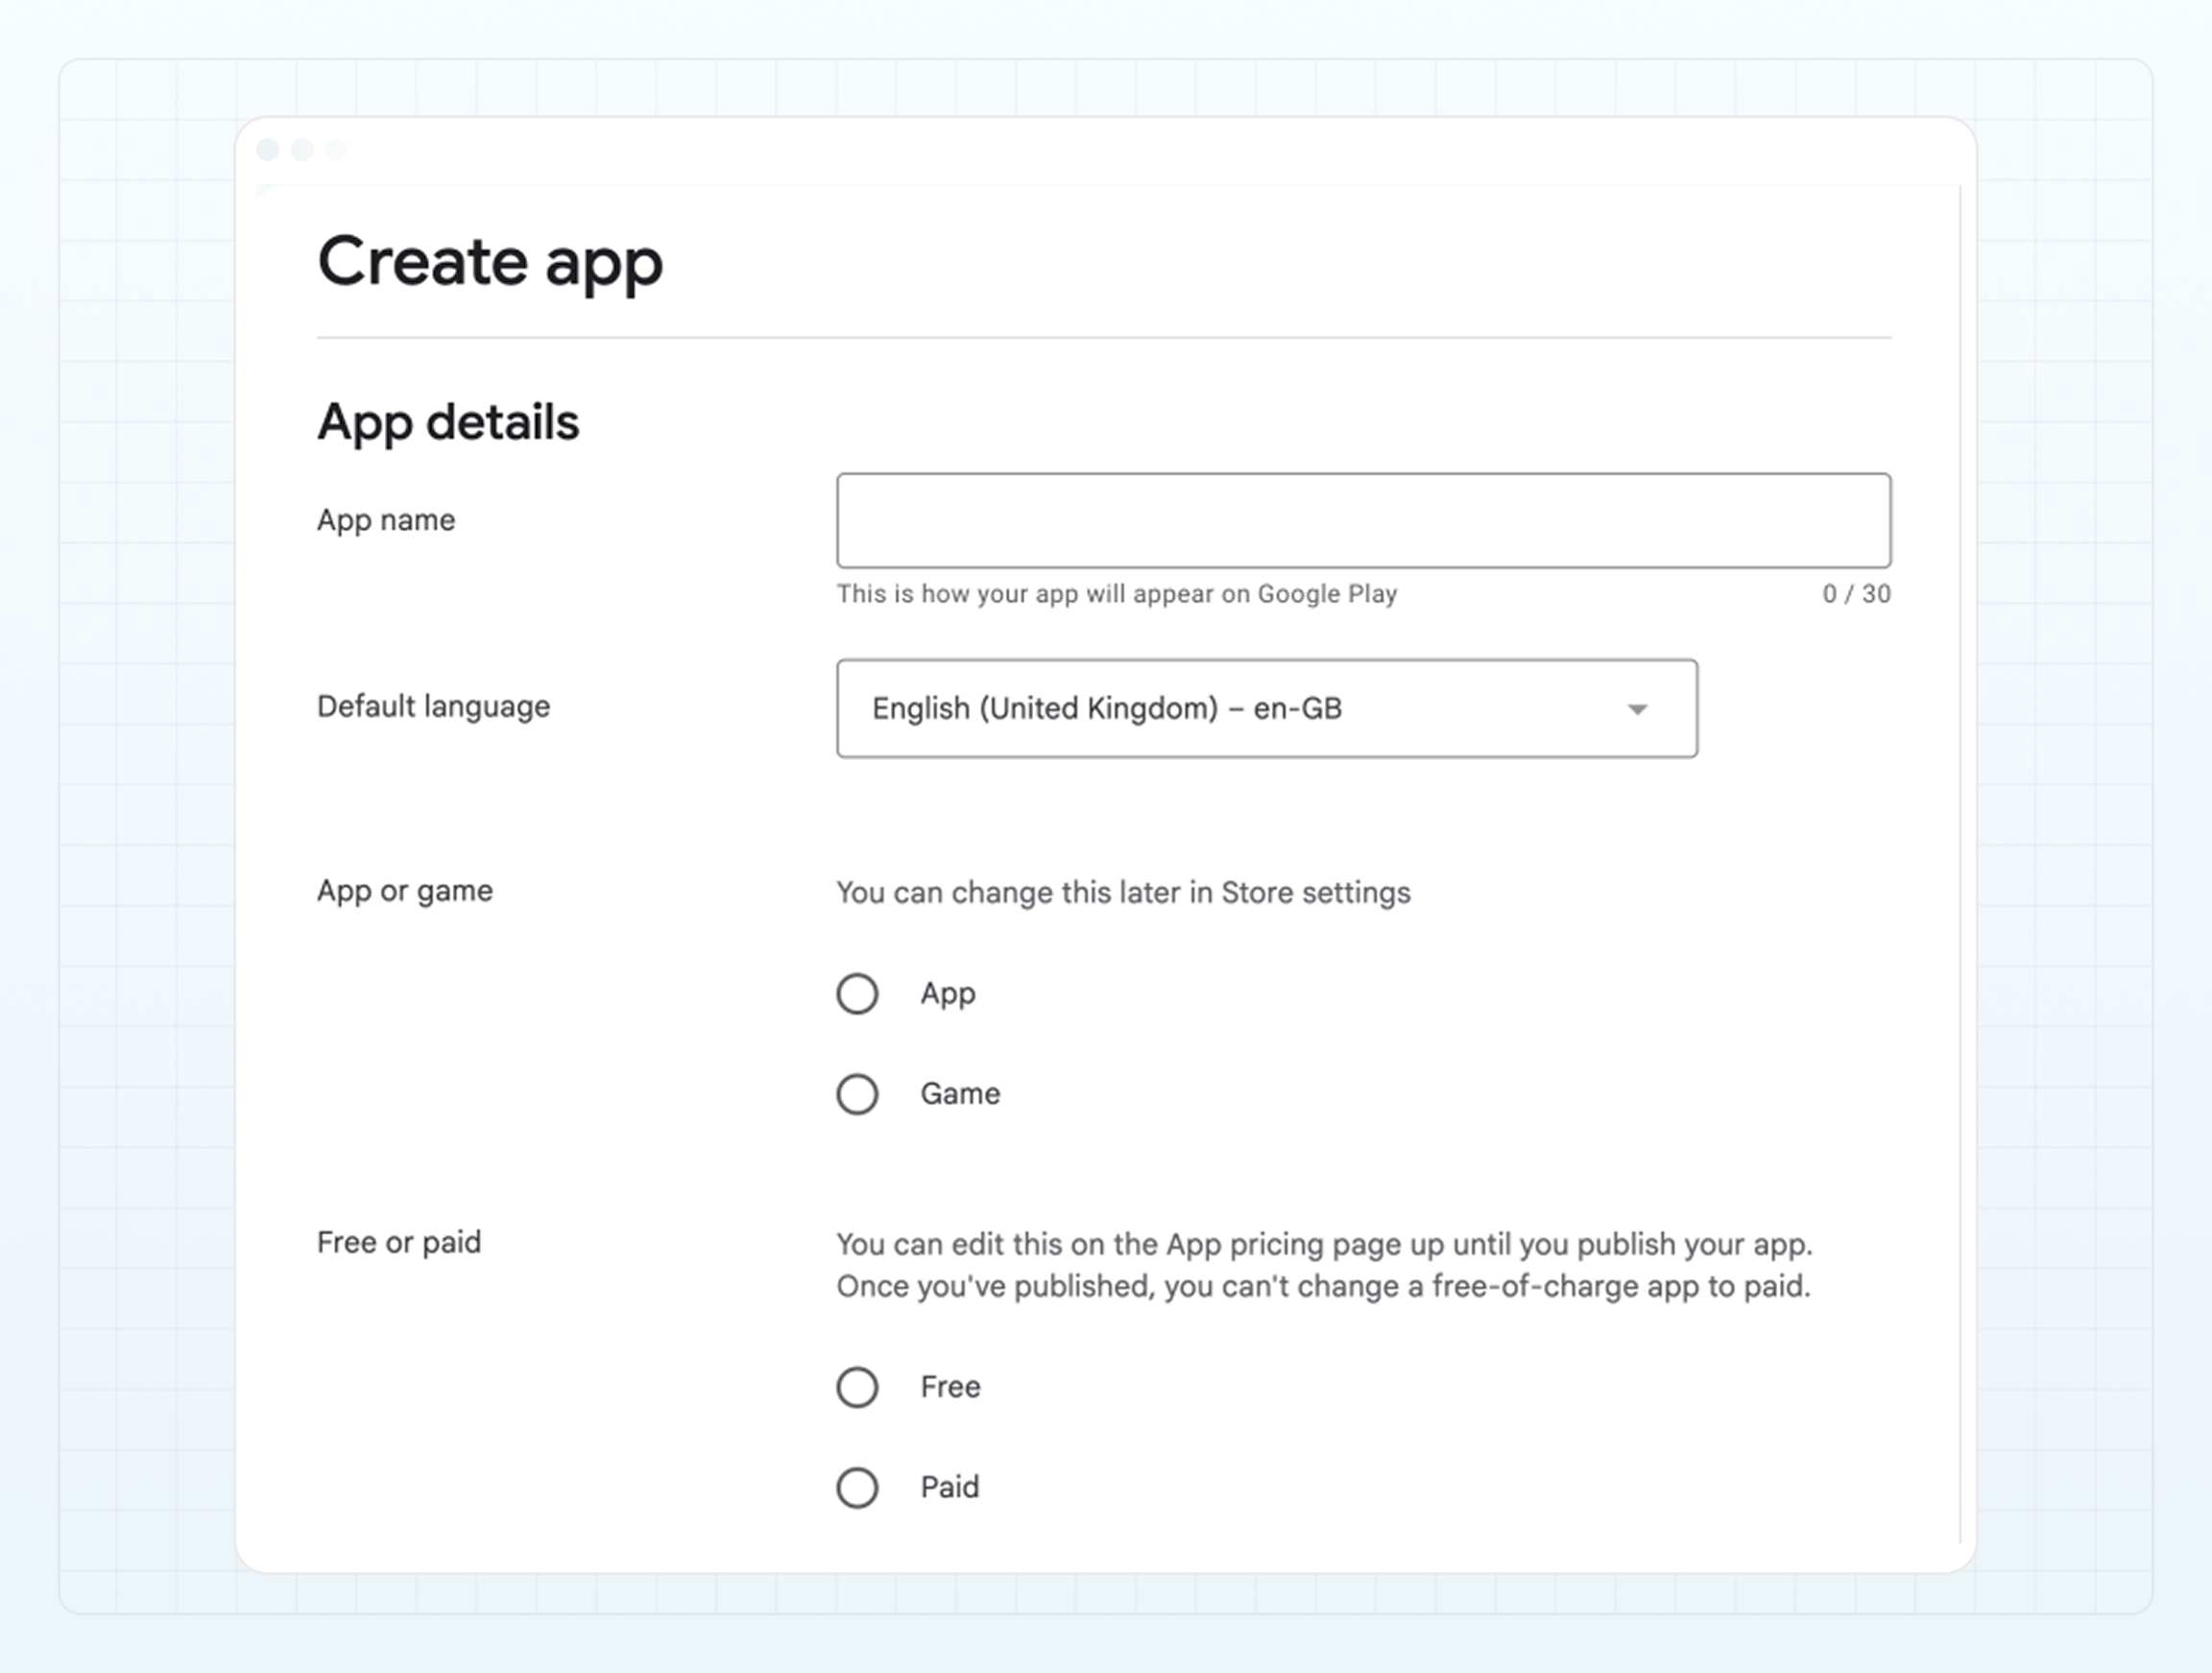2212x1673 pixels.
Task: Click the third window control dot
Action: (336, 149)
